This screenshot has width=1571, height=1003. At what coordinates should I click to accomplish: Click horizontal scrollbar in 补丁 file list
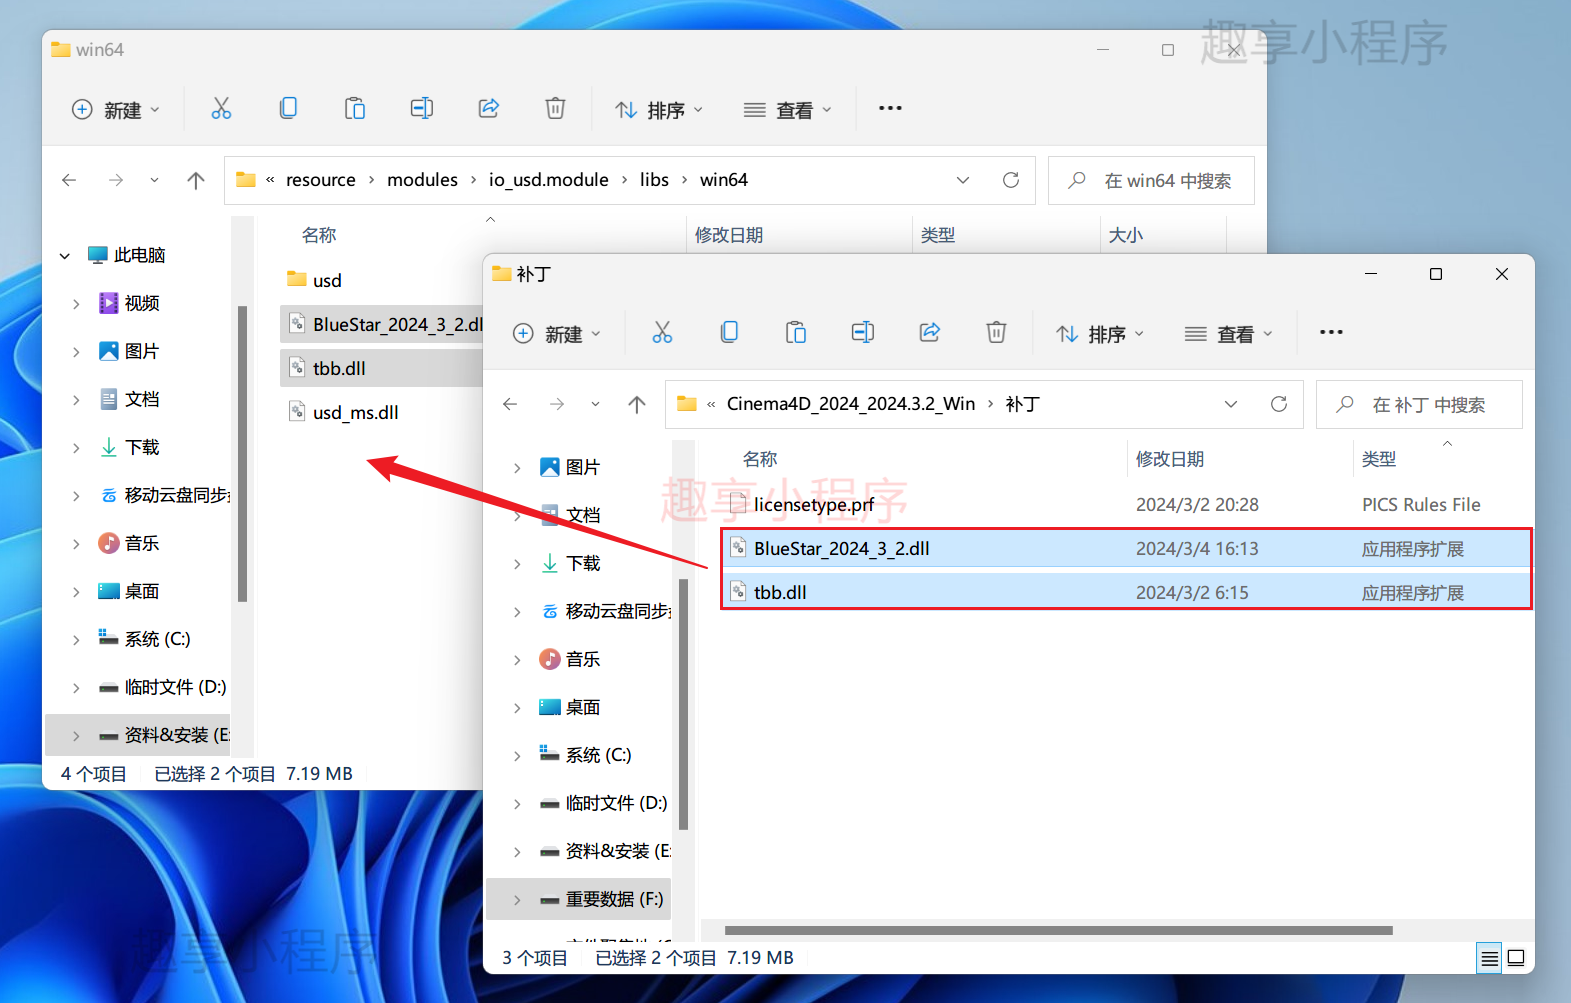coord(1059,930)
